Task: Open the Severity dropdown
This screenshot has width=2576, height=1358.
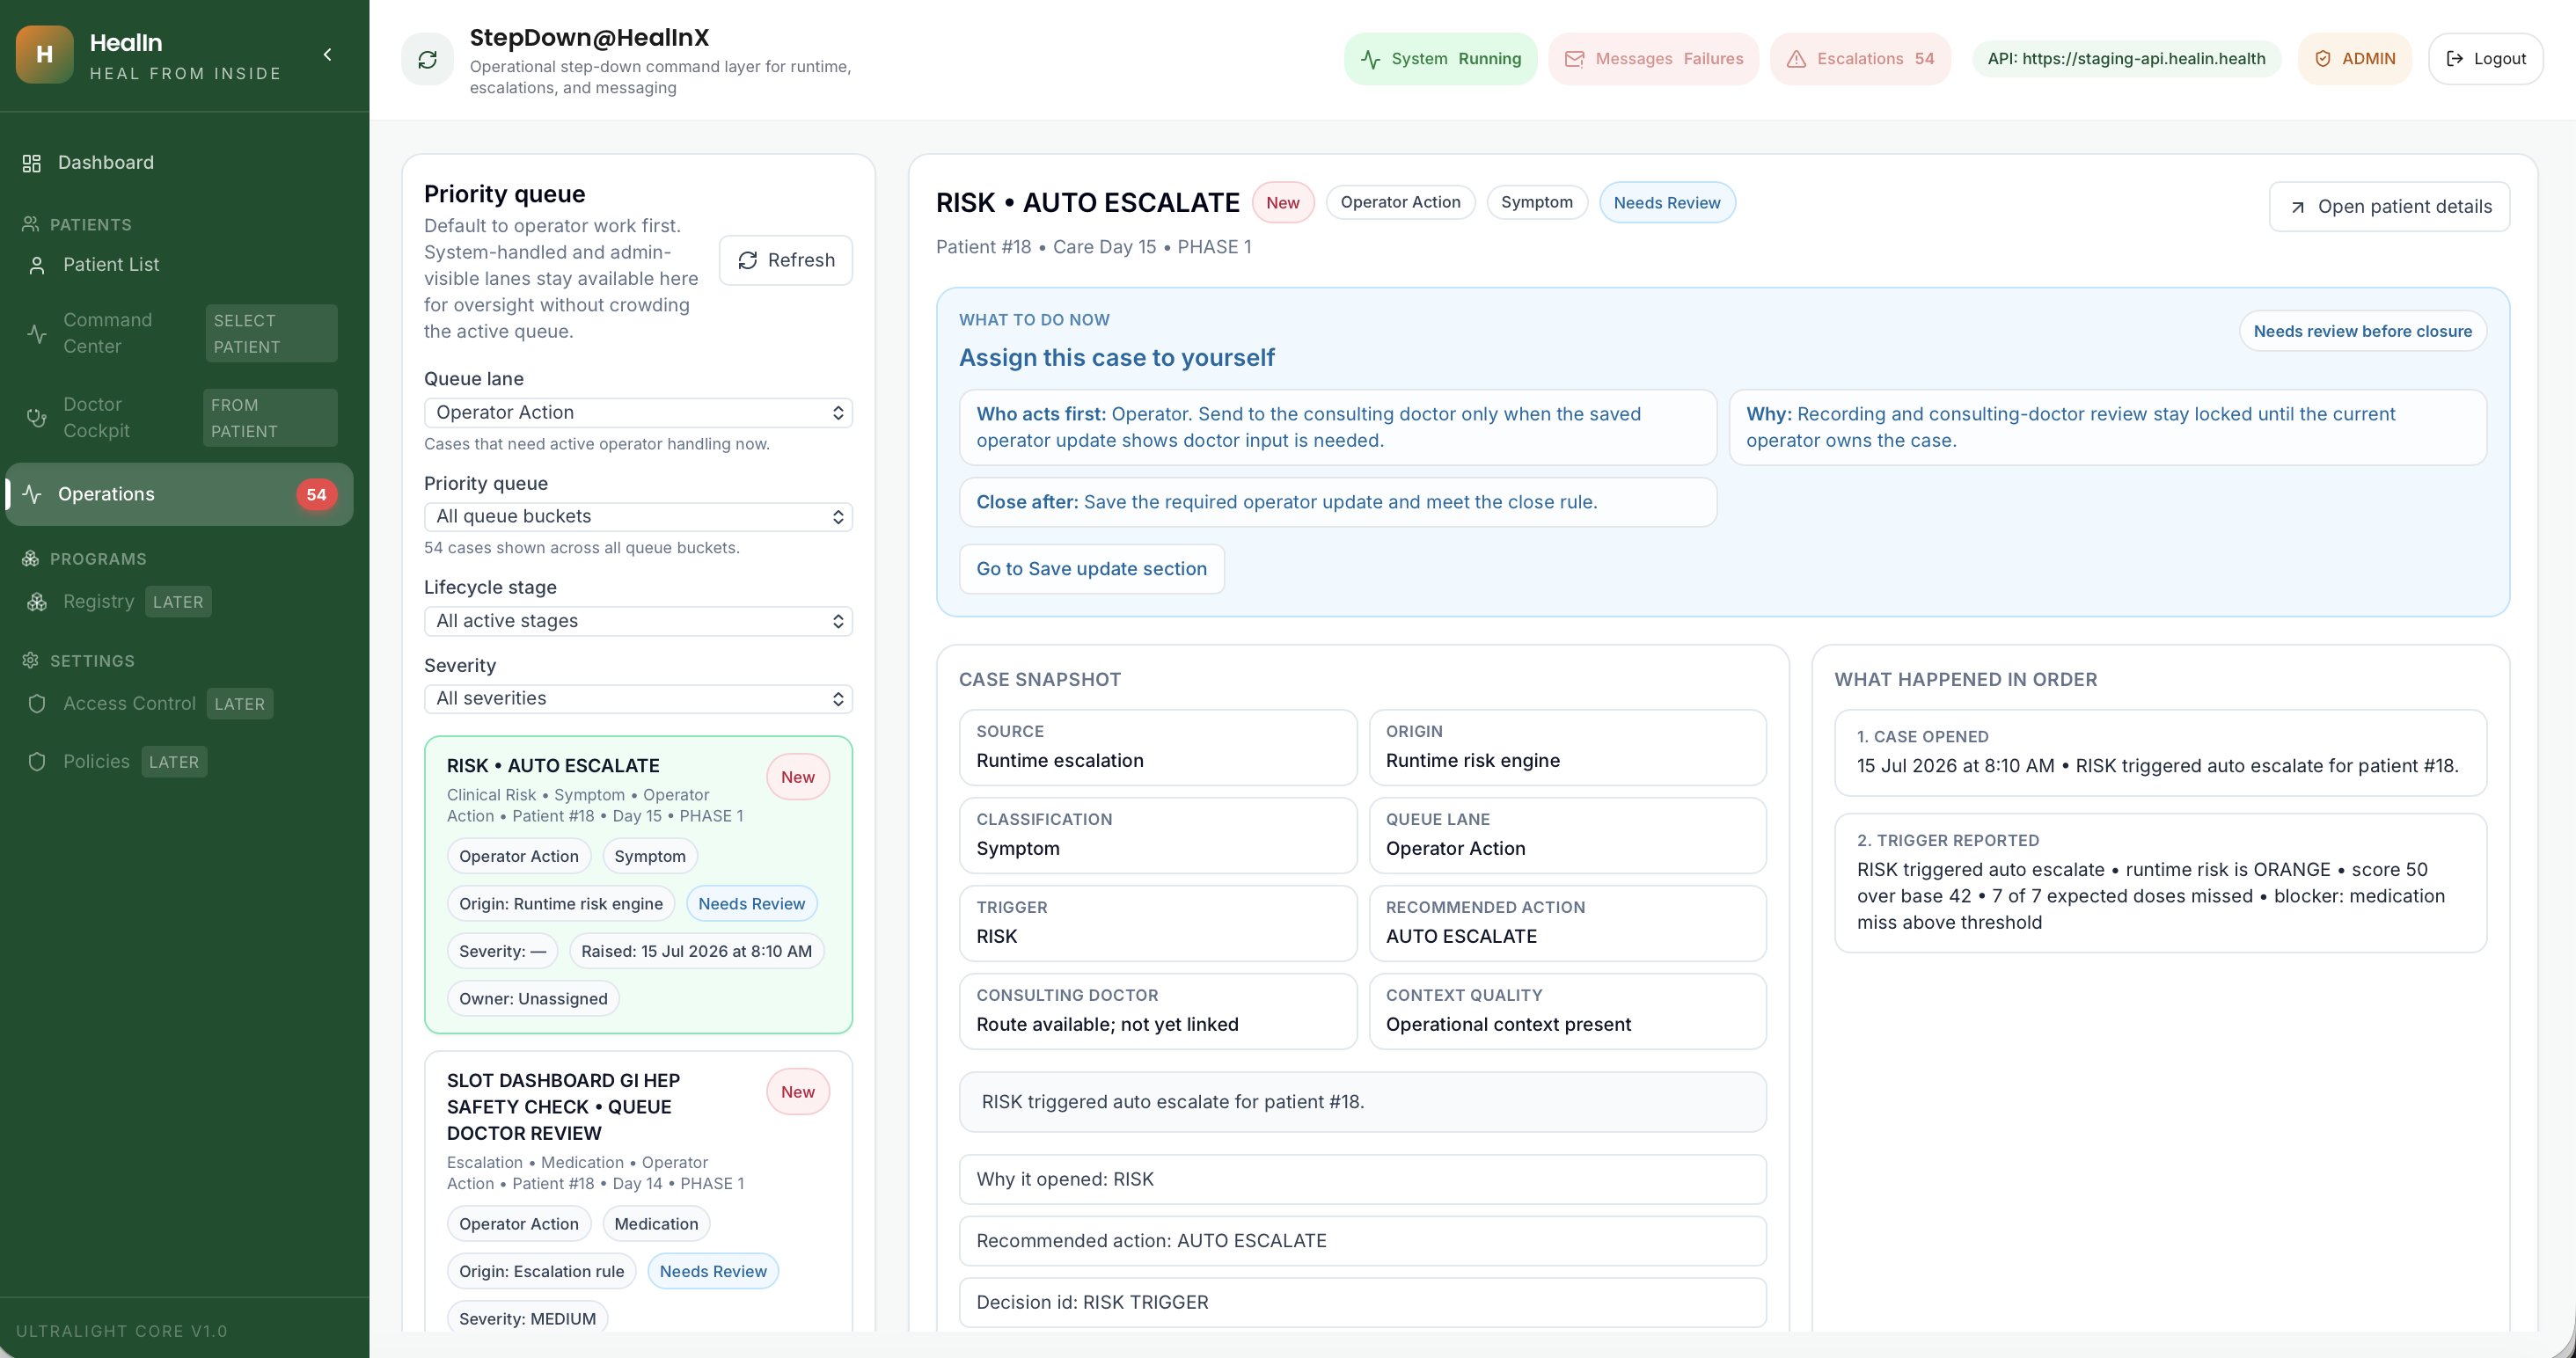Action: (638, 699)
